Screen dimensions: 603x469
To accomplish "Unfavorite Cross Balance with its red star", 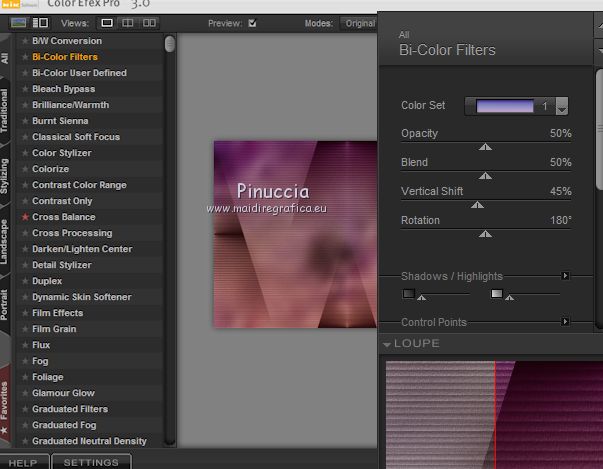I will [25, 217].
